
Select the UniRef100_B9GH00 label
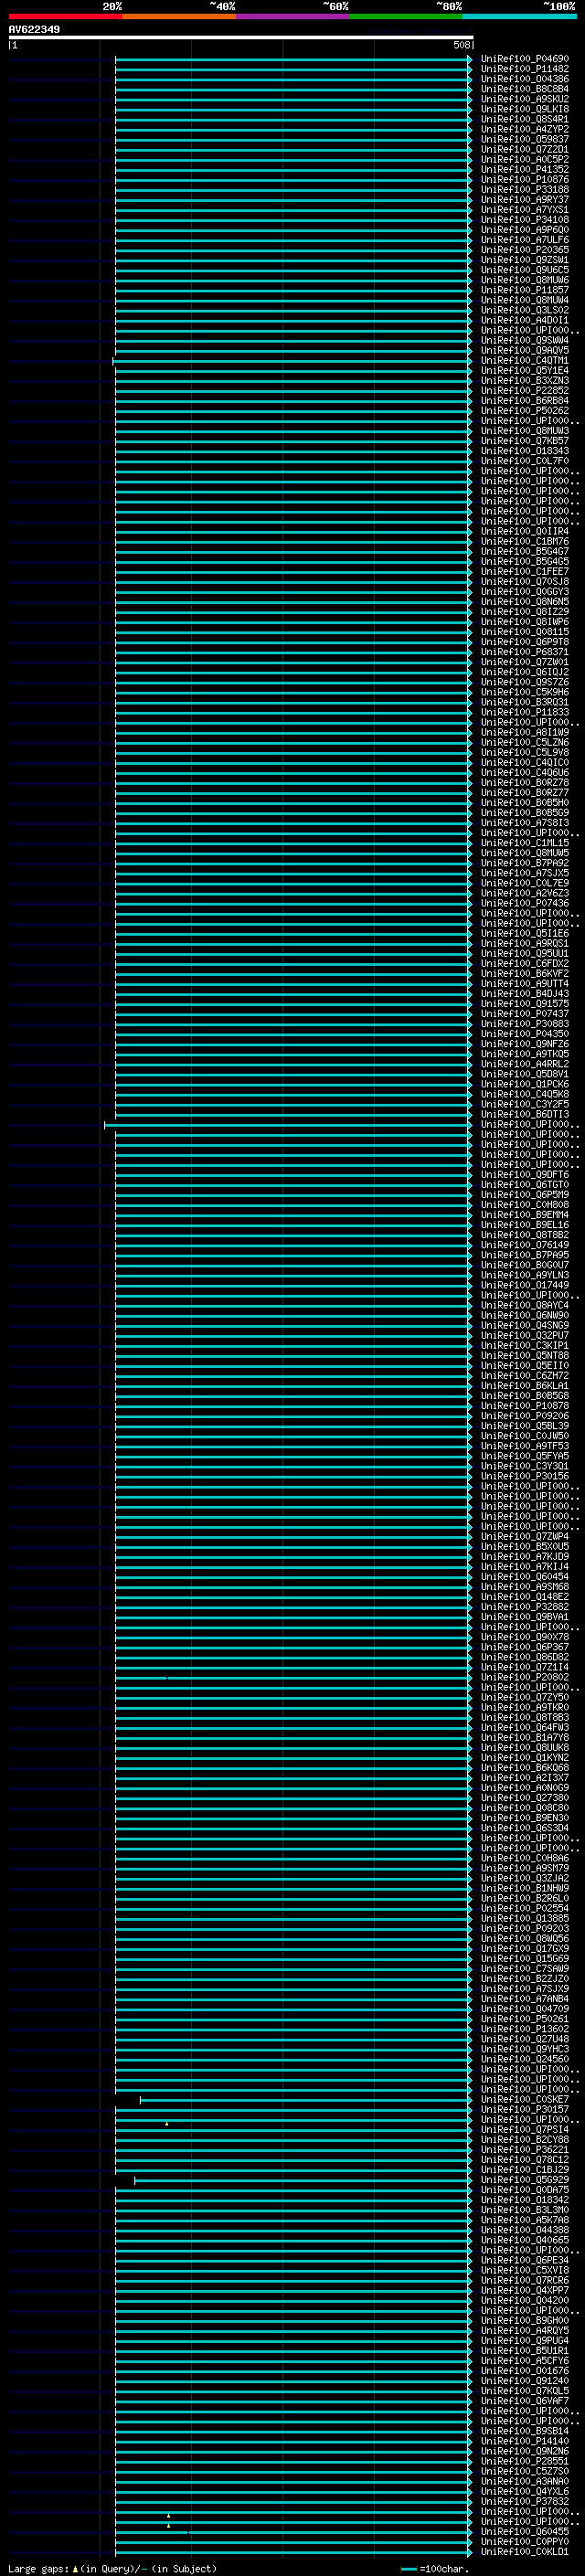(x=525, y=2320)
